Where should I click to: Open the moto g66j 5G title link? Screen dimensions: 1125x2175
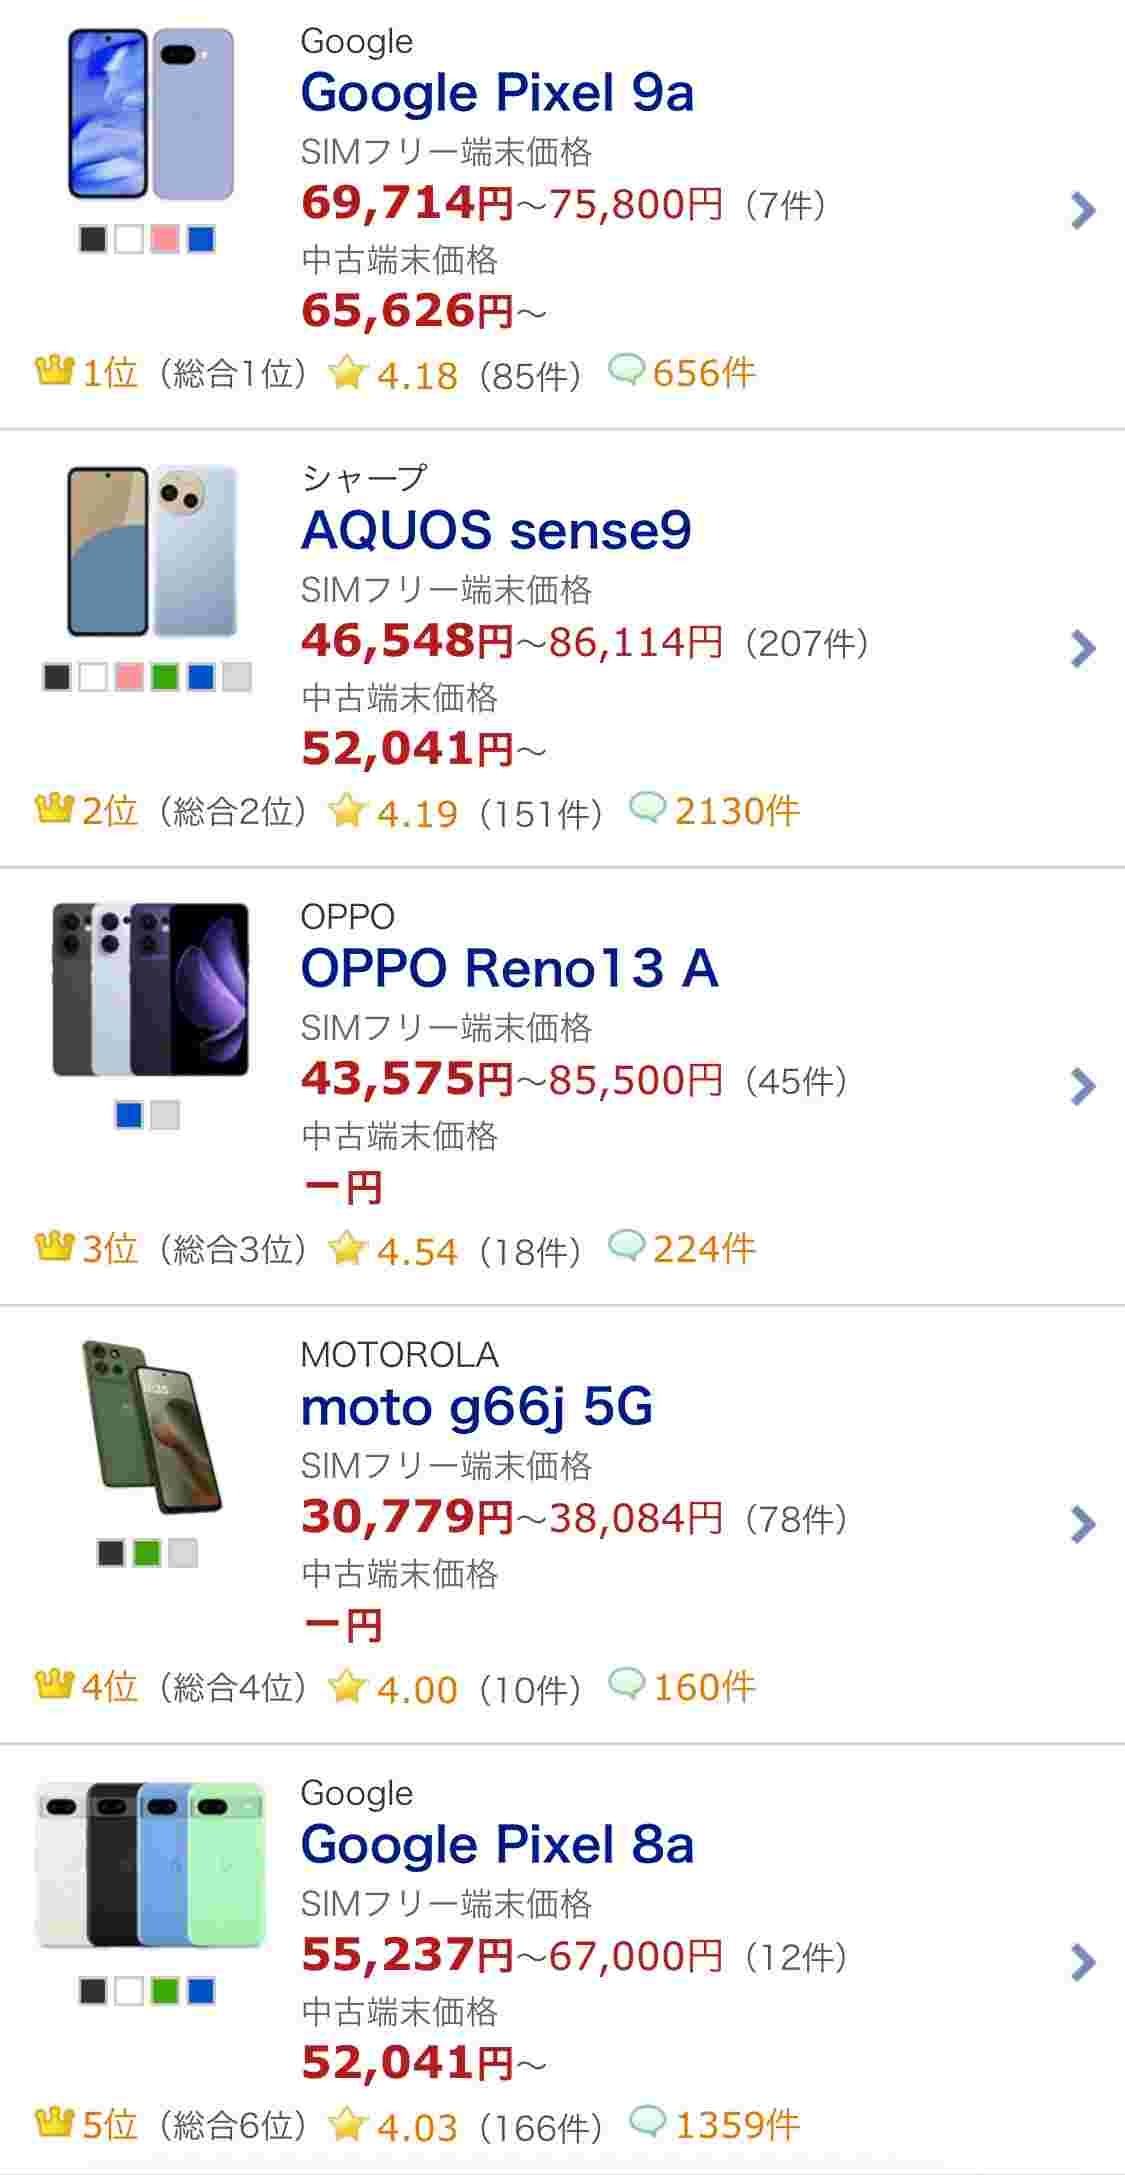[477, 1407]
